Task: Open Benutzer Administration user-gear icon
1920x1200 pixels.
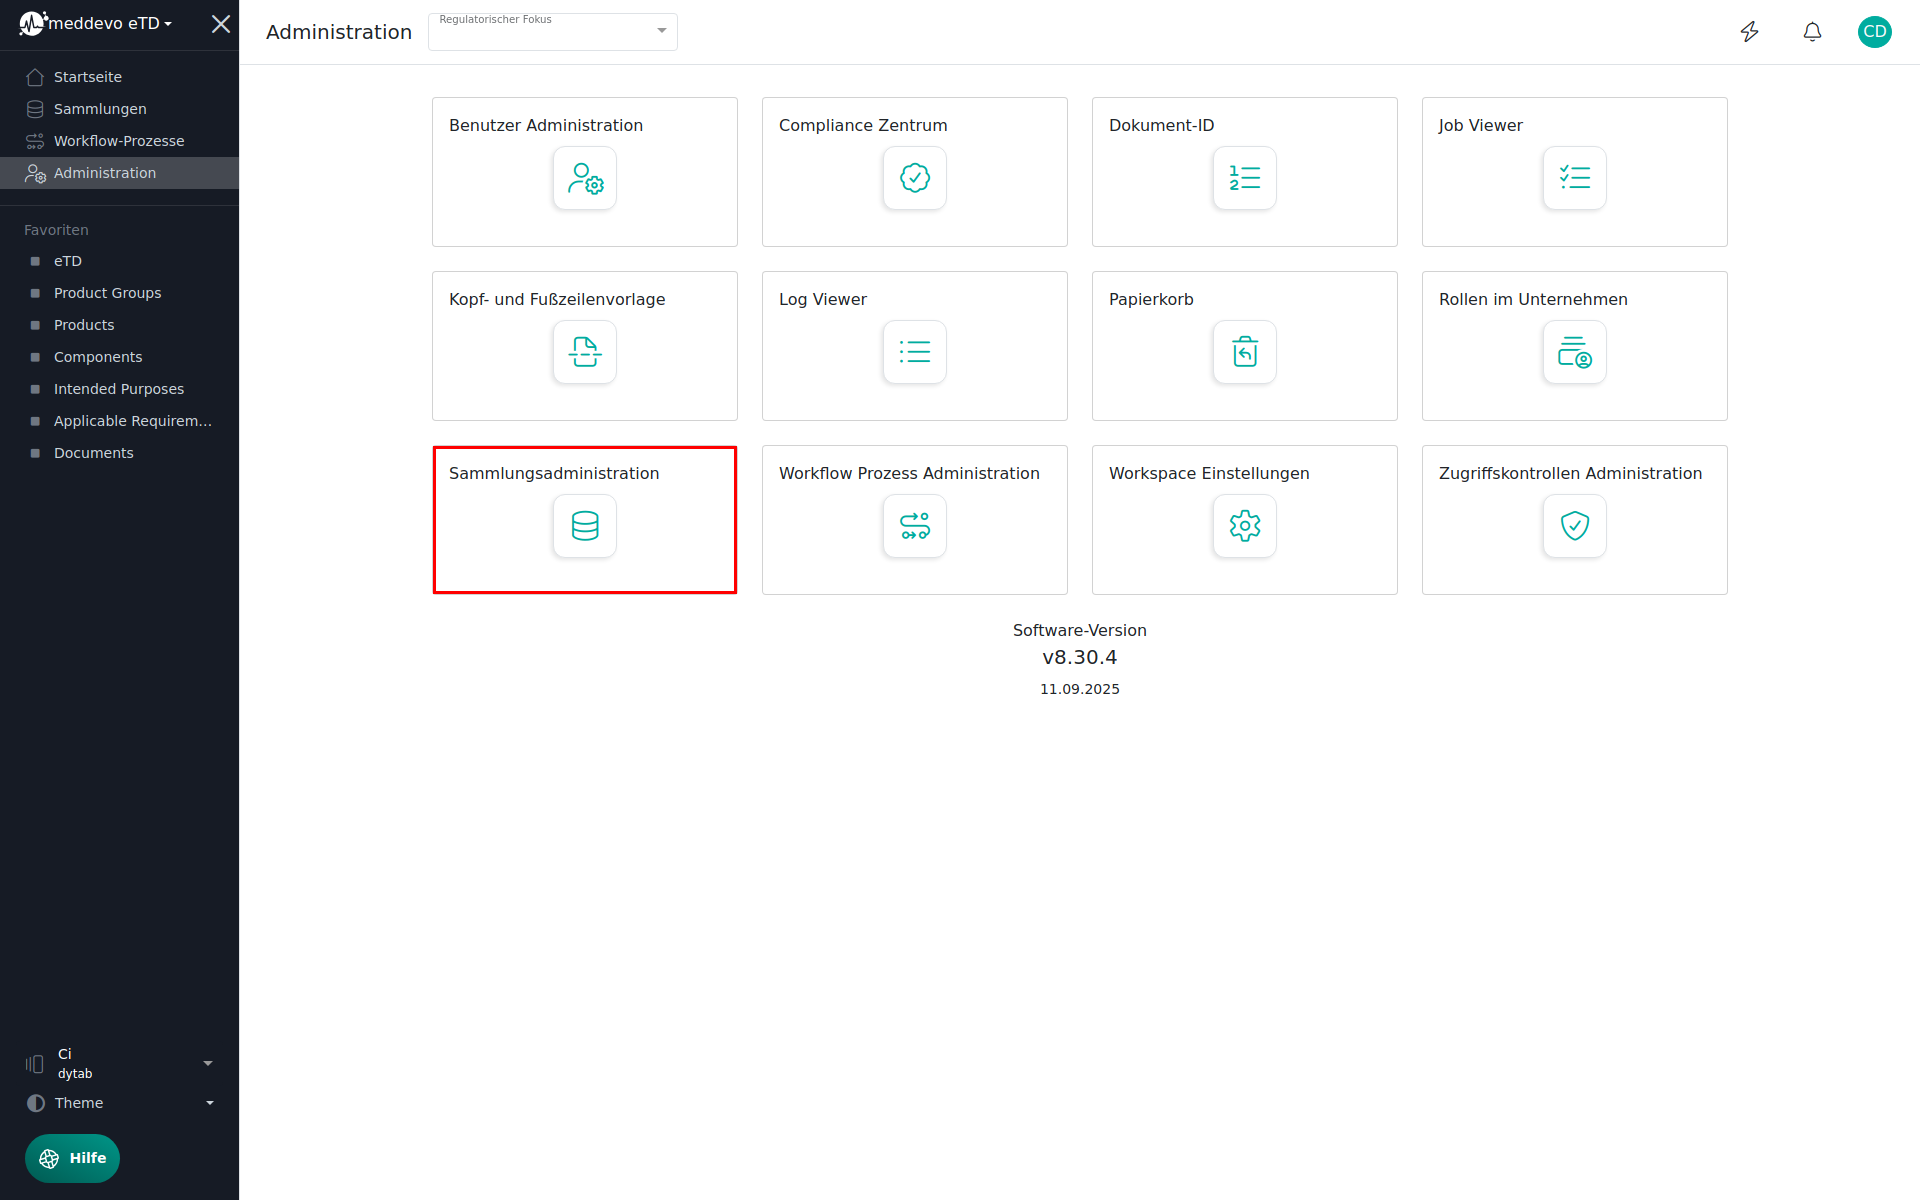Action: (585, 178)
